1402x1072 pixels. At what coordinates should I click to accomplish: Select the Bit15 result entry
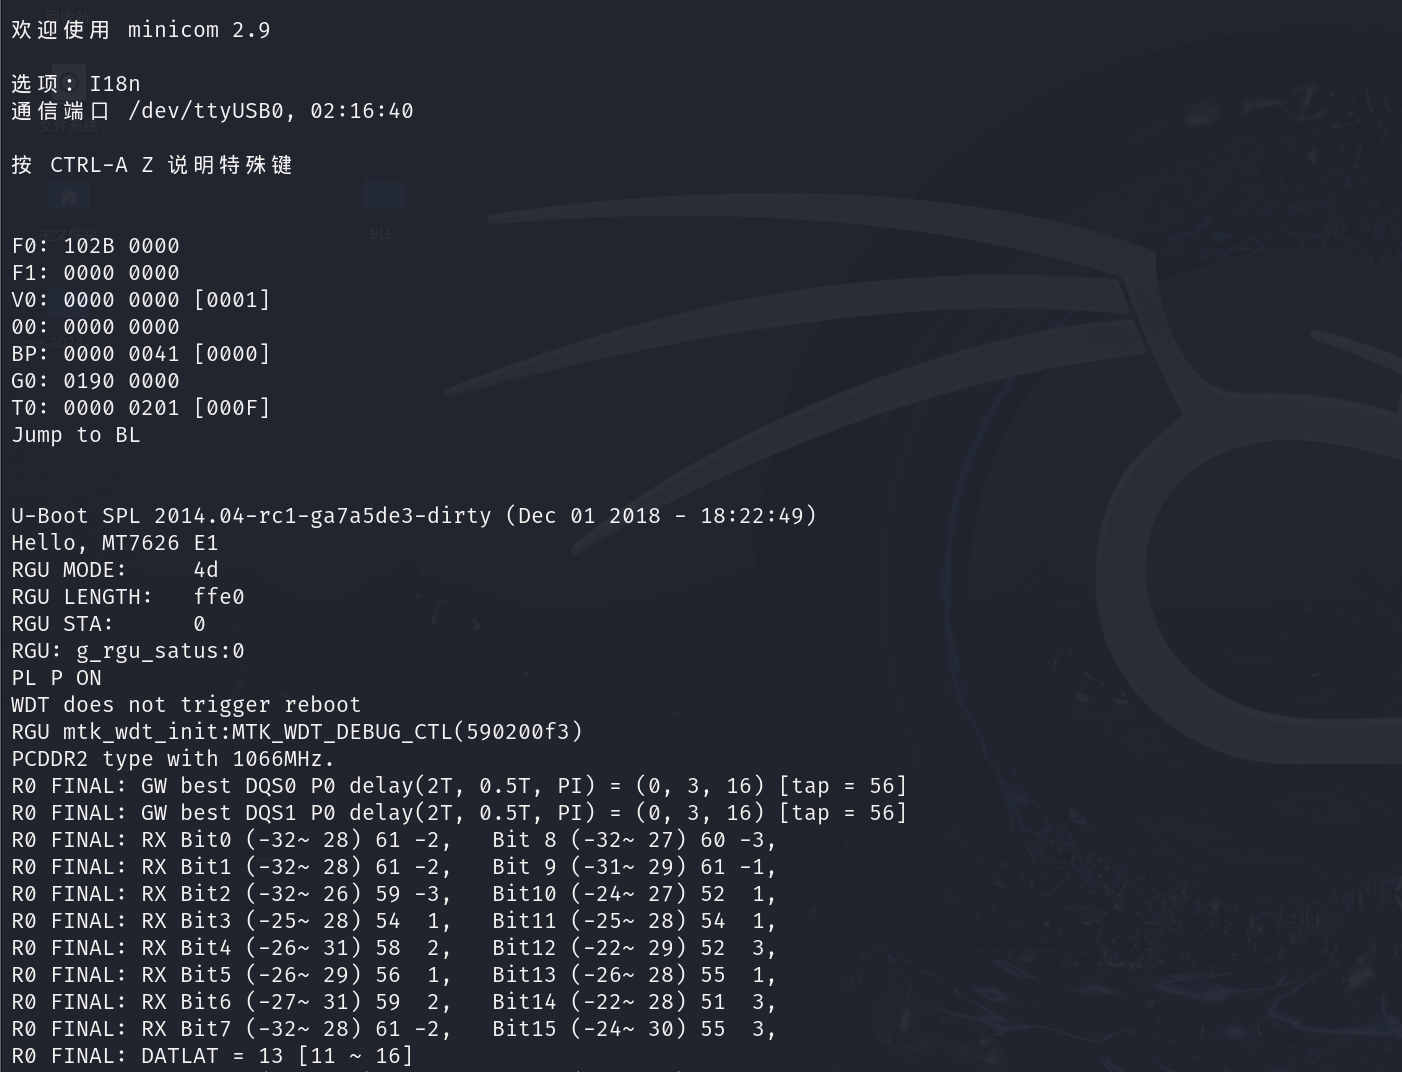pos(634,1029)
